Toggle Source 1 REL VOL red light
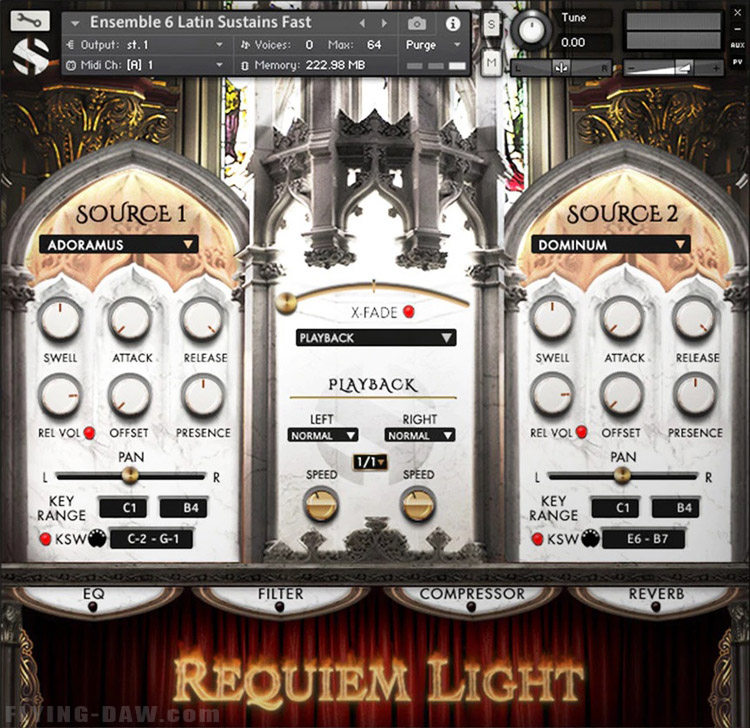Image resolution: width=750 pixels, height=728 pixels. pyautogui.click(x=89, y=432)
